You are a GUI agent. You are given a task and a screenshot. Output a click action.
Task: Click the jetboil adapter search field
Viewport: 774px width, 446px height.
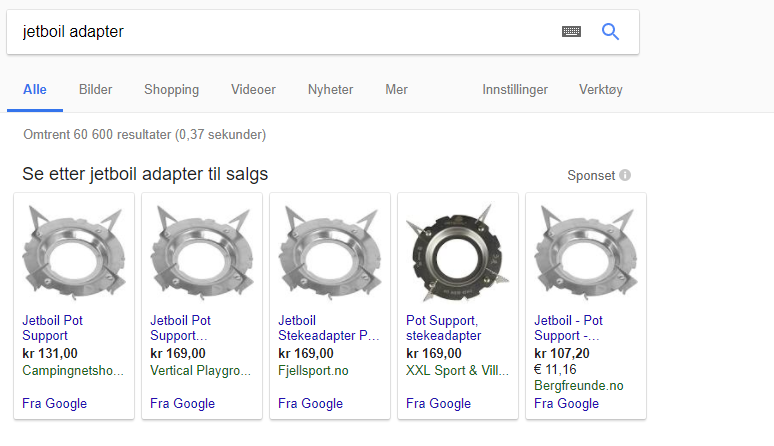click(x=280, y=32)
